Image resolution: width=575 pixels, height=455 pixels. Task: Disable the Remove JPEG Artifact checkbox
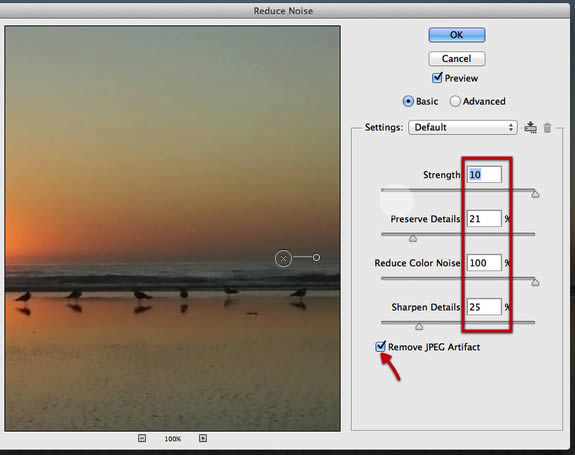[380, 346]
